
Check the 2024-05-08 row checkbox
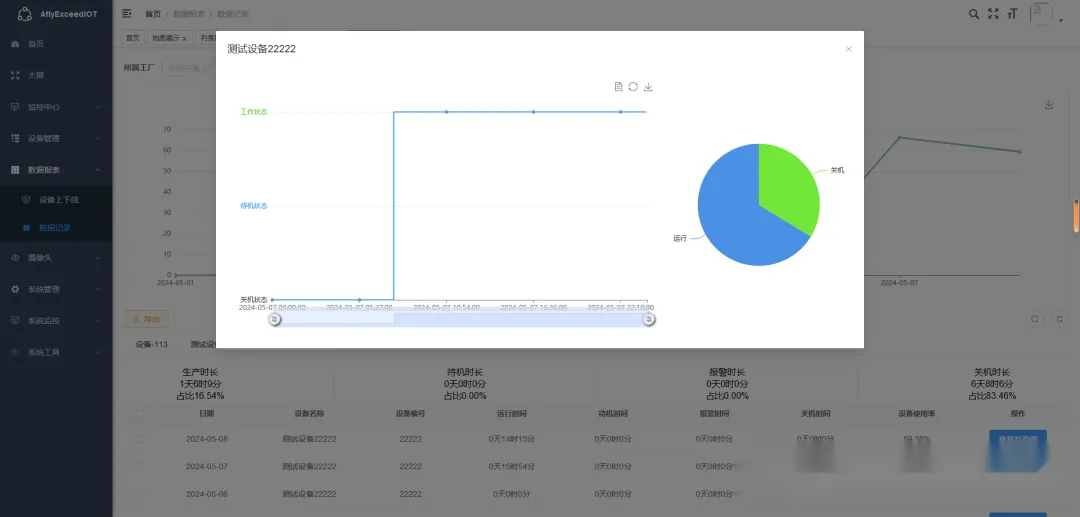[139, 439]
